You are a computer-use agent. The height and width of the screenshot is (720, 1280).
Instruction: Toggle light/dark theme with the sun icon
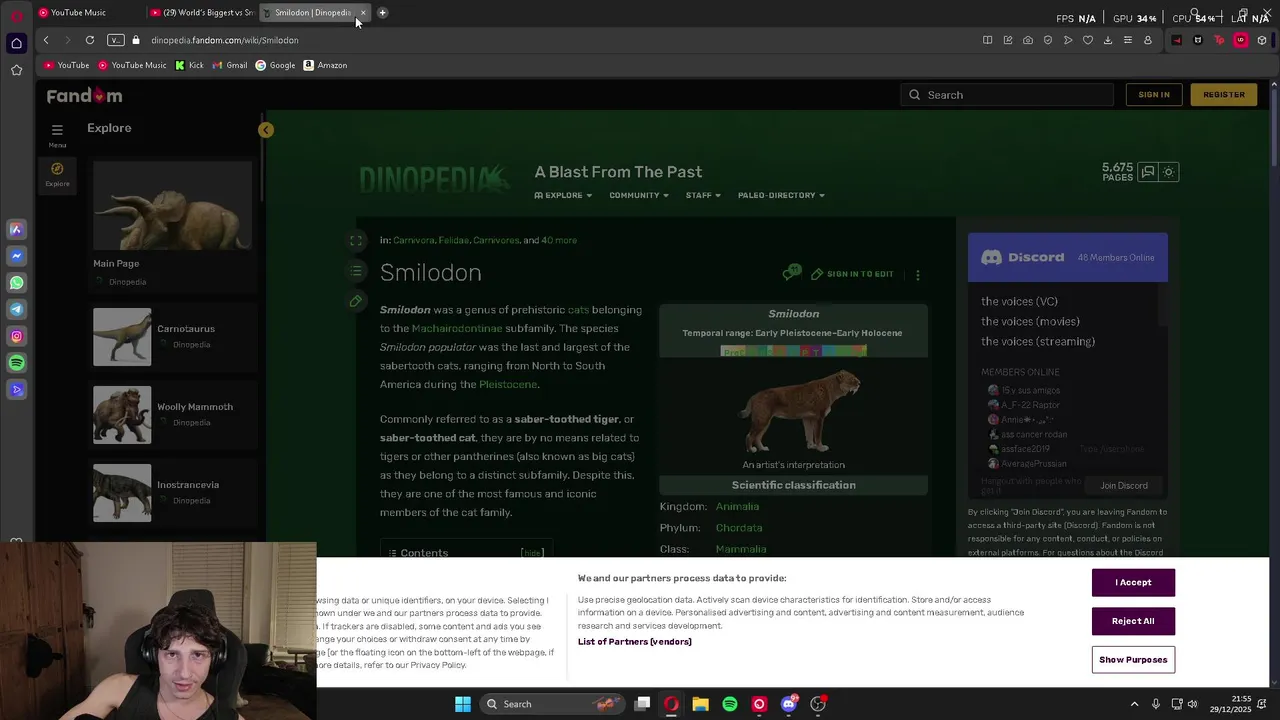pyautogui.click(x=1168, y=172)
